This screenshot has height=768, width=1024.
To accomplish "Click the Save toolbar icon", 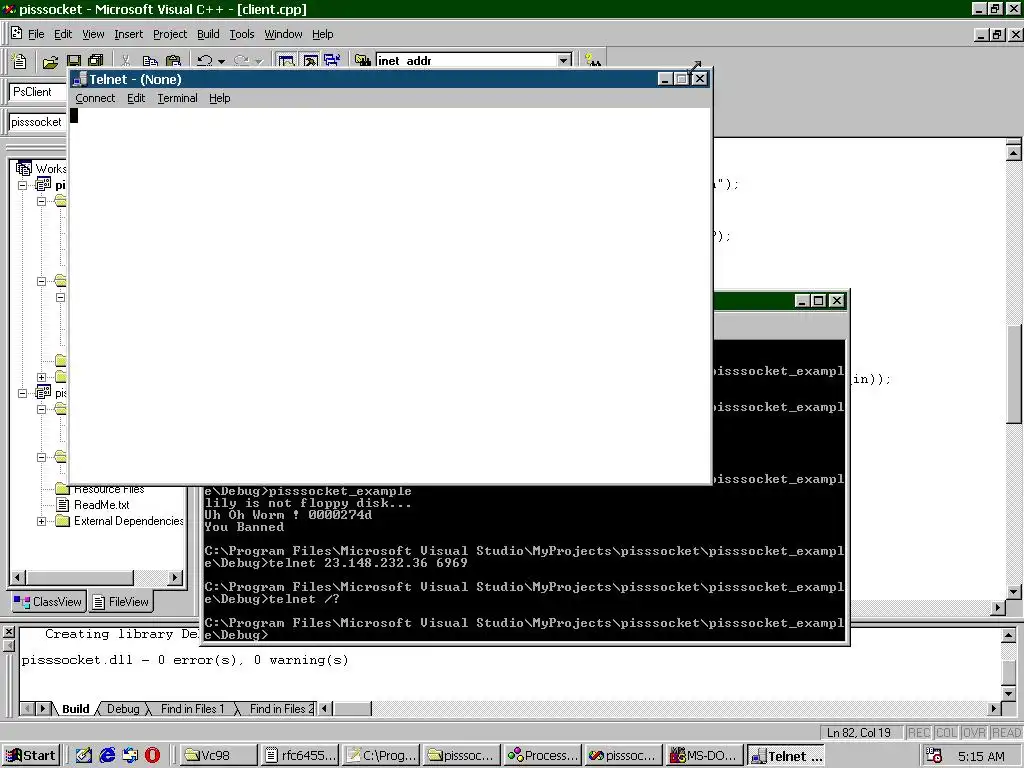I will coord(74,61).
